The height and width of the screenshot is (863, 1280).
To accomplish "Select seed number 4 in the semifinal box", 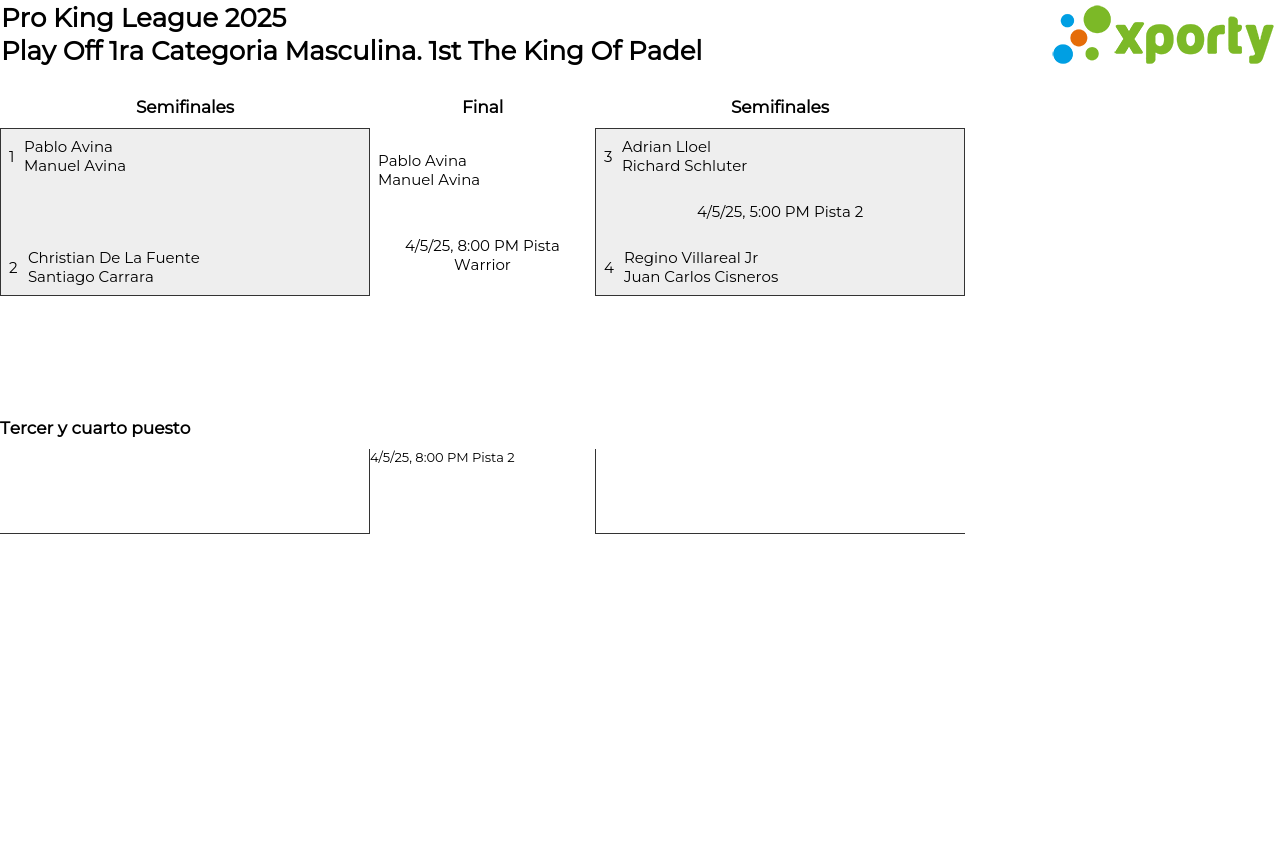I will (x=609, y=268).
